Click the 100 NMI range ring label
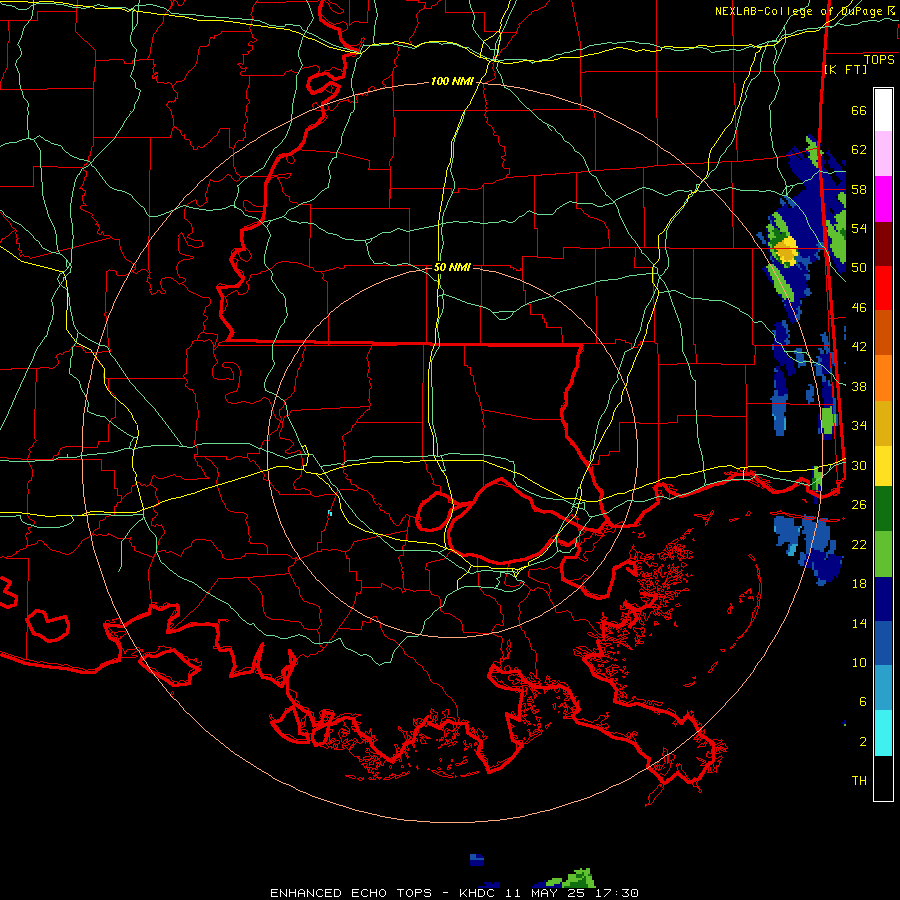 [452, 82]
